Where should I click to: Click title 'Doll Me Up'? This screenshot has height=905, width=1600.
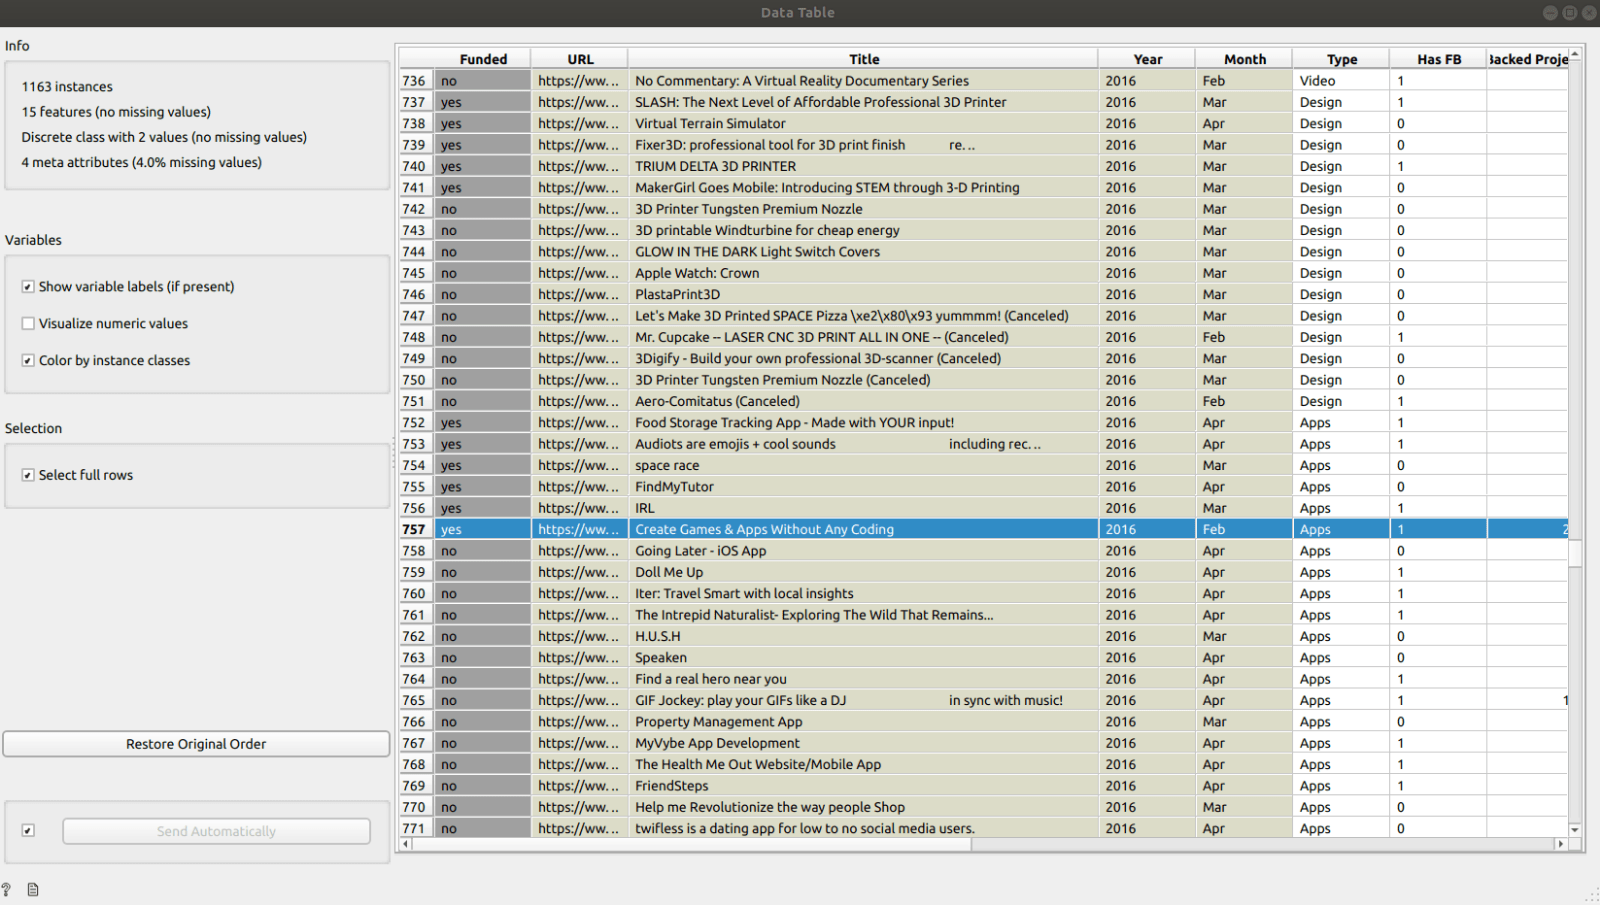coord(669,572)
